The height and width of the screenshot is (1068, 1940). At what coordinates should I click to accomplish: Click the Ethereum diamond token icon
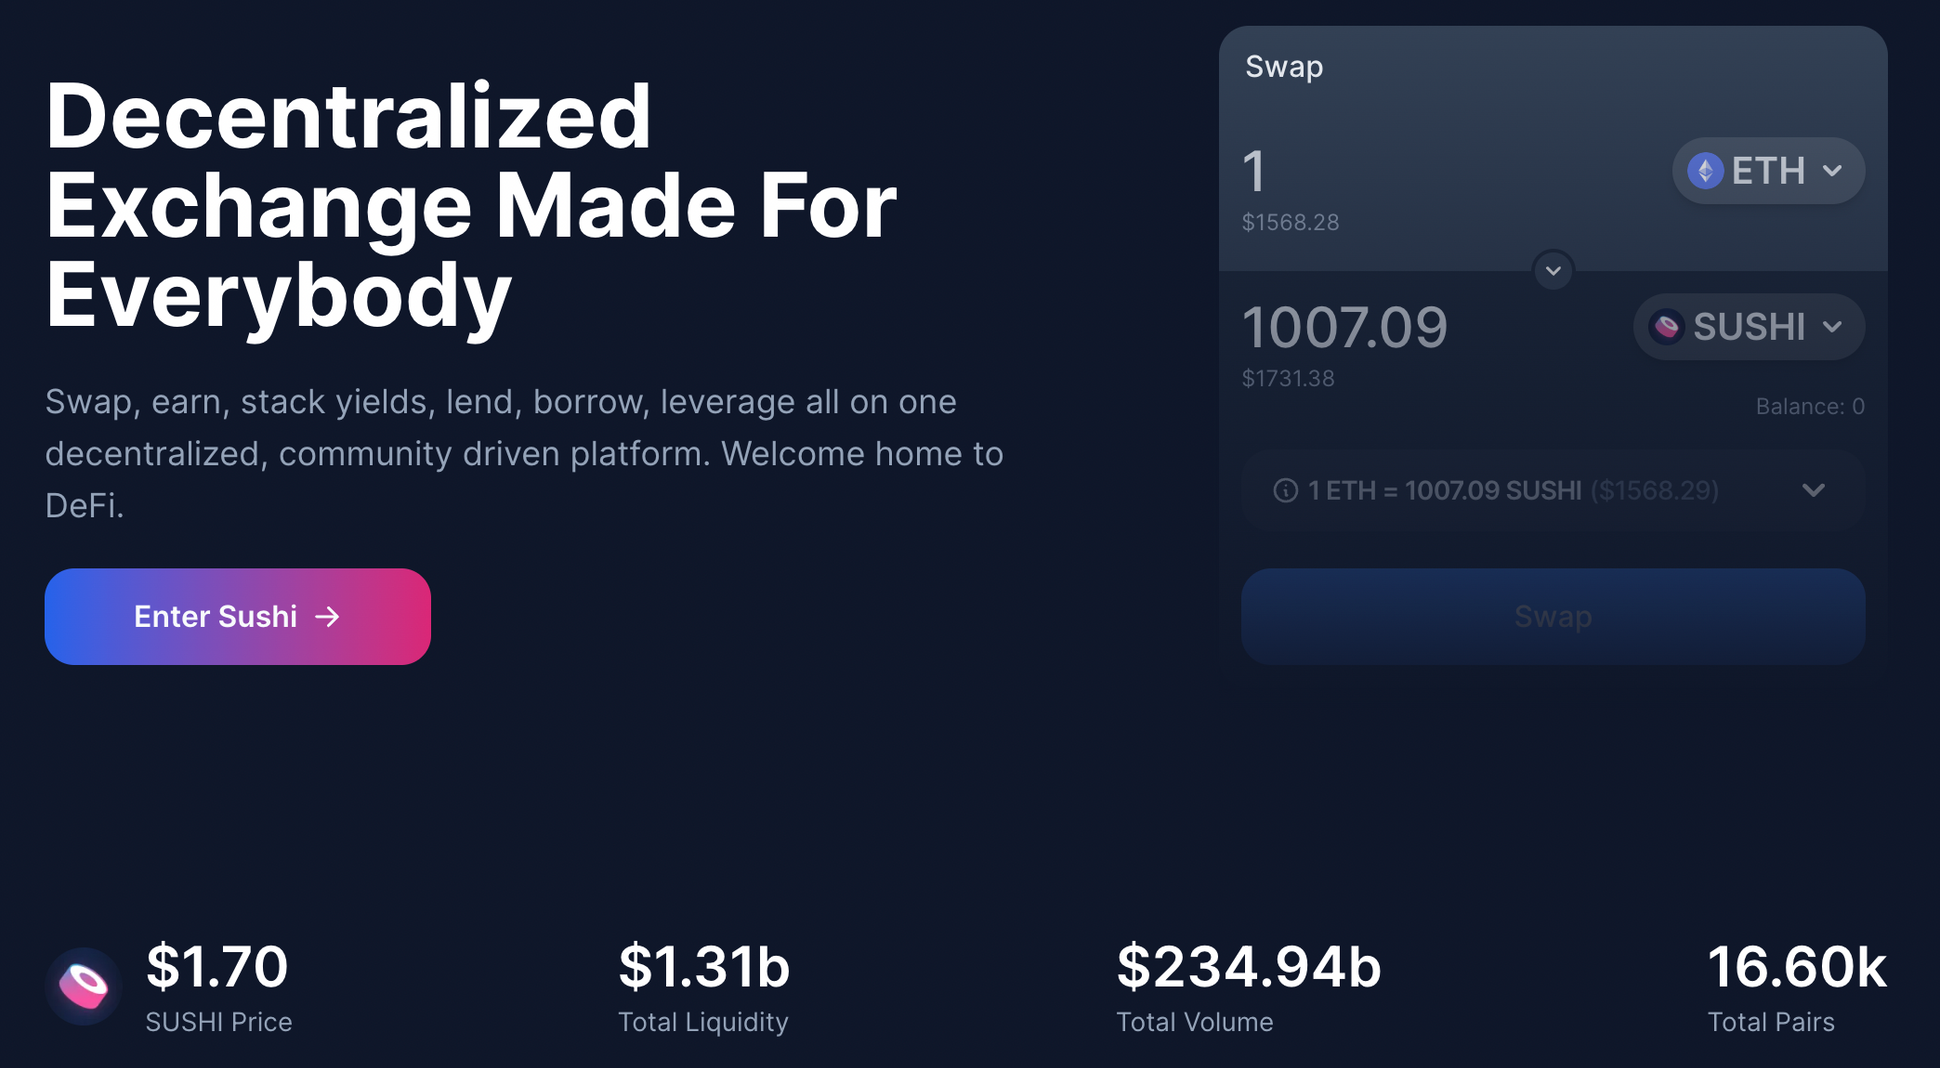point(1705,171)
